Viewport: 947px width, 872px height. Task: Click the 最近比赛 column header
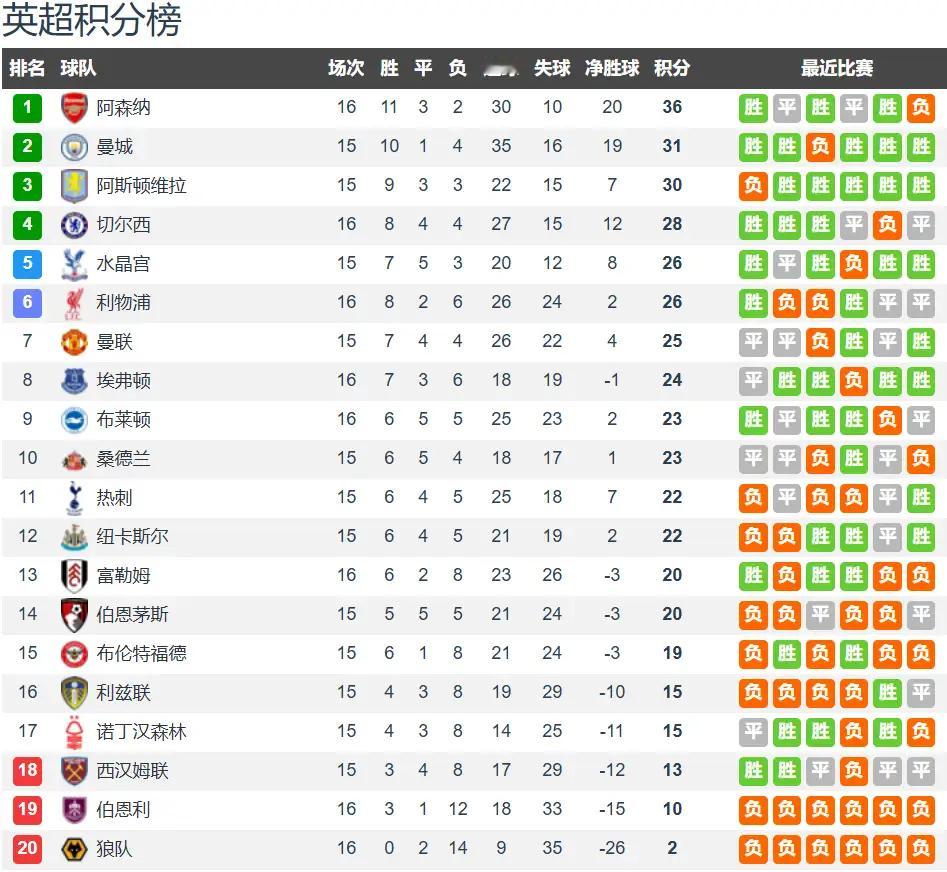click(836, 68)
